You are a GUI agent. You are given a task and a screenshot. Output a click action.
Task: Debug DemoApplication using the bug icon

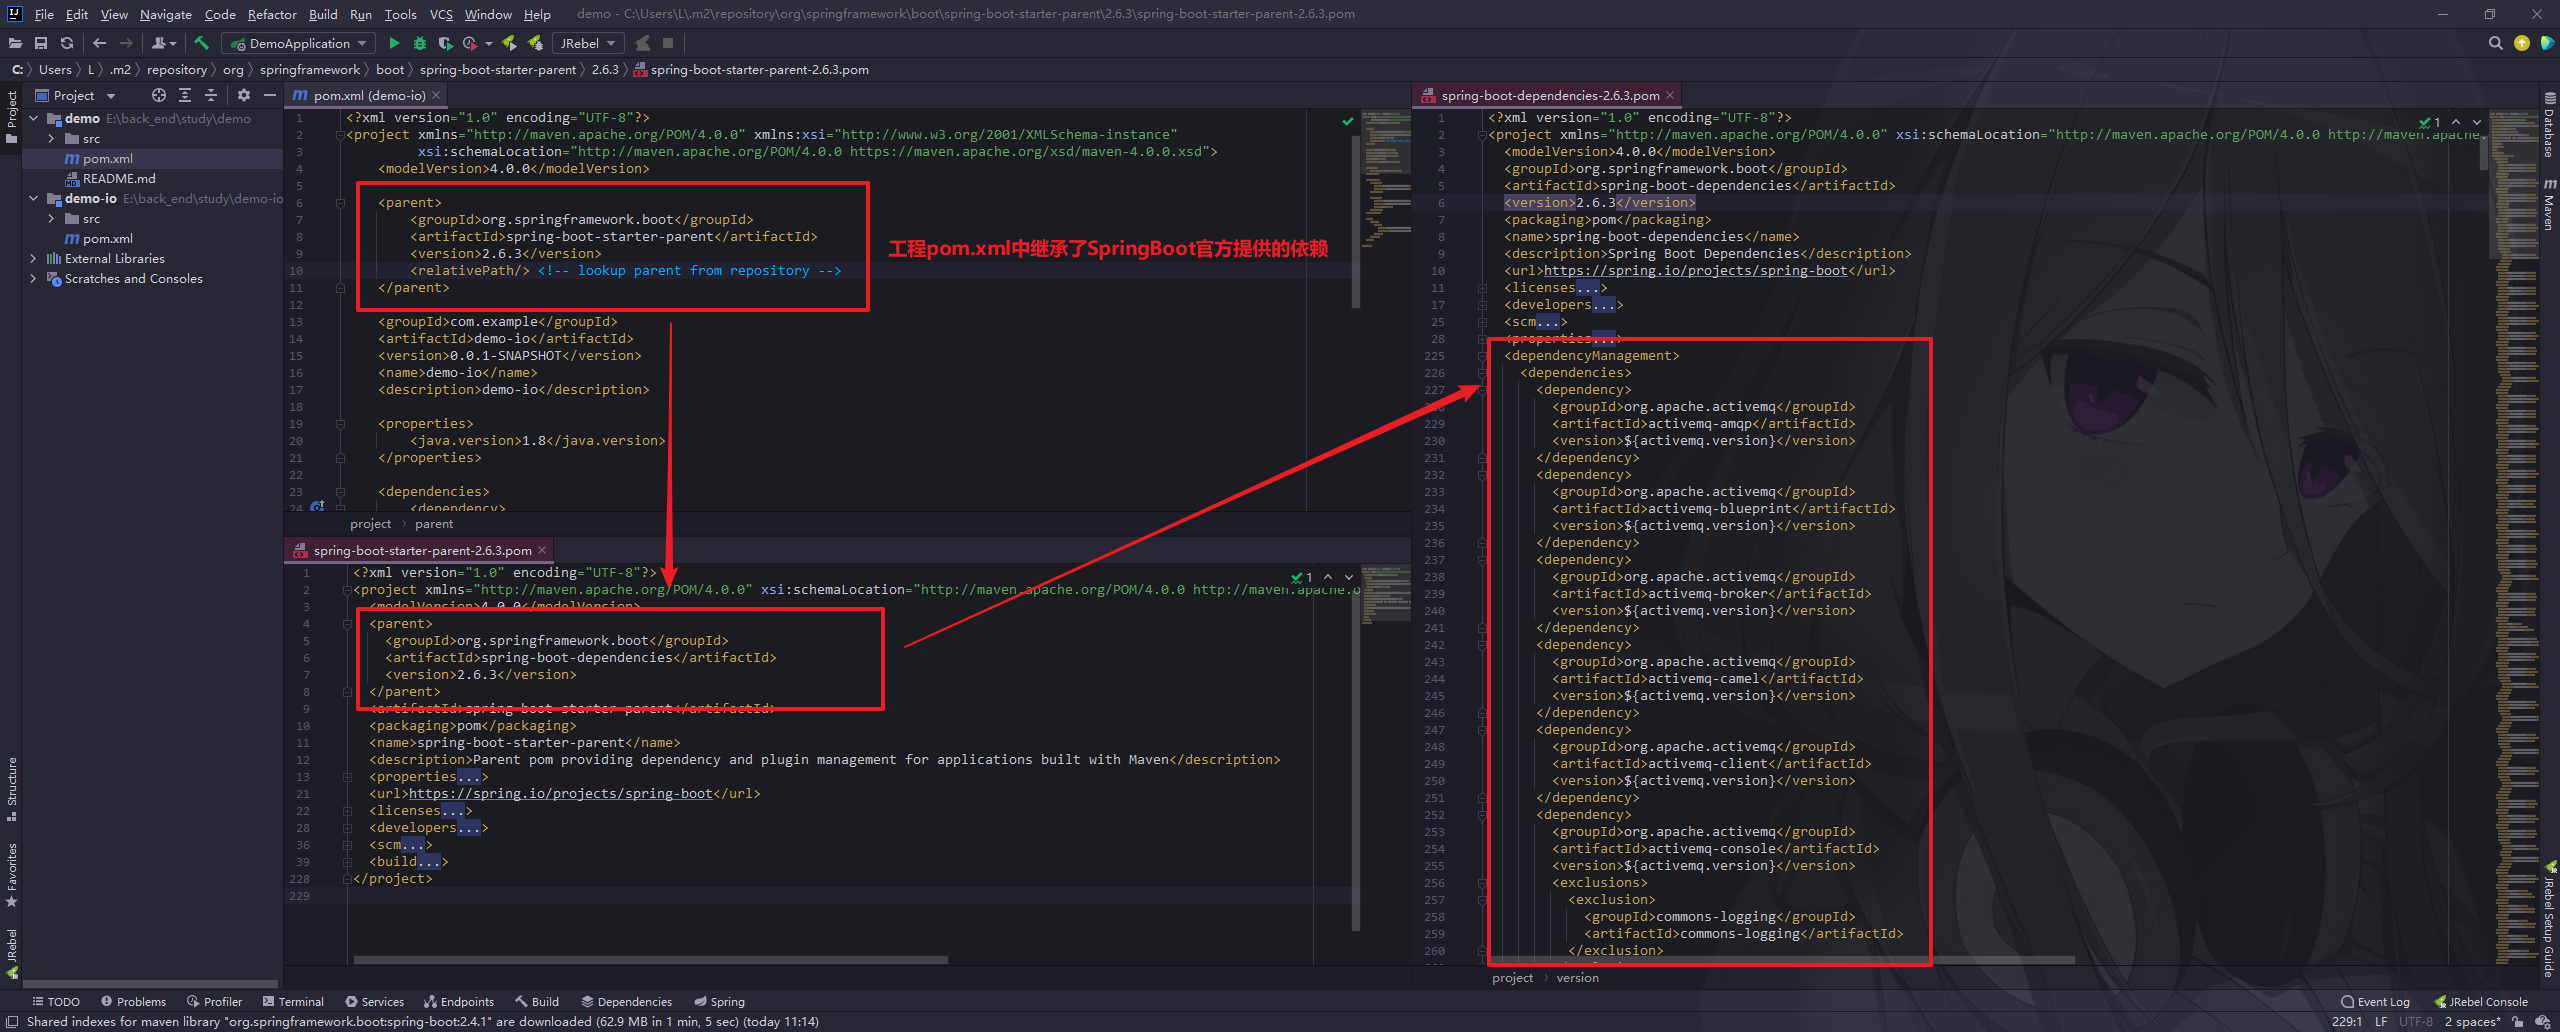[x=421, y=43]
